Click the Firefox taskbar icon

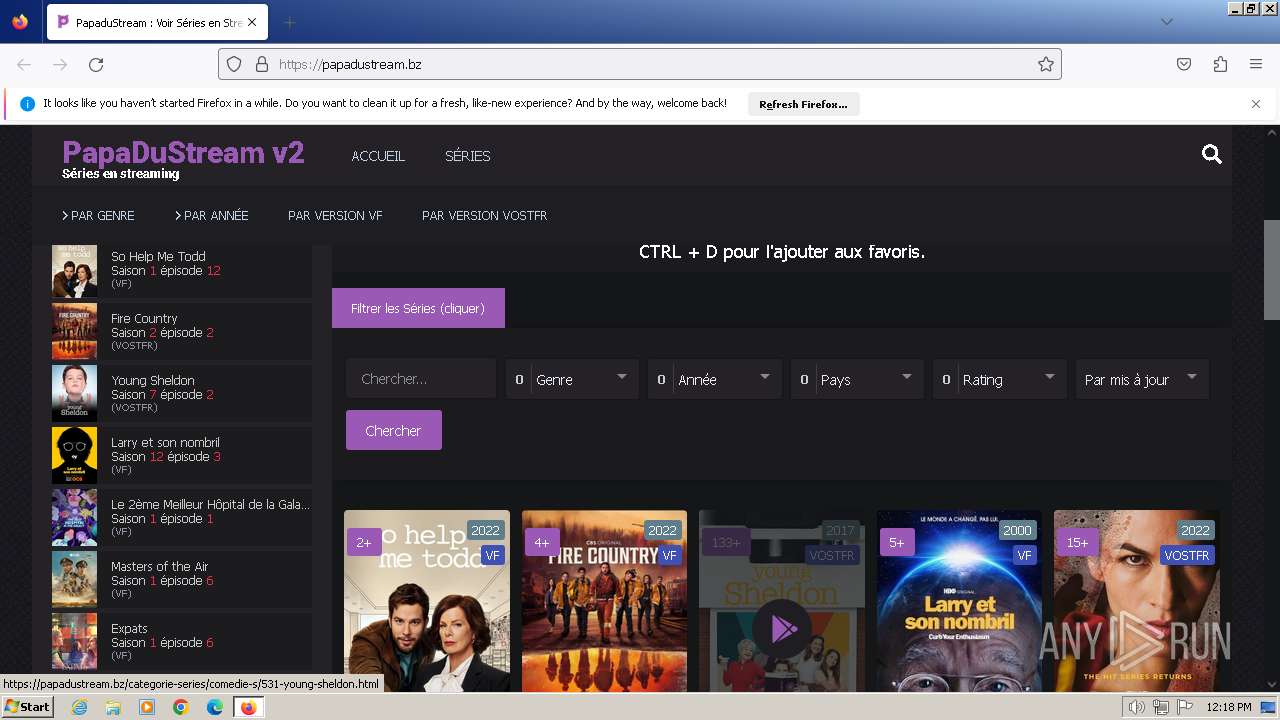pyautogui.click(x=248, y=707)
